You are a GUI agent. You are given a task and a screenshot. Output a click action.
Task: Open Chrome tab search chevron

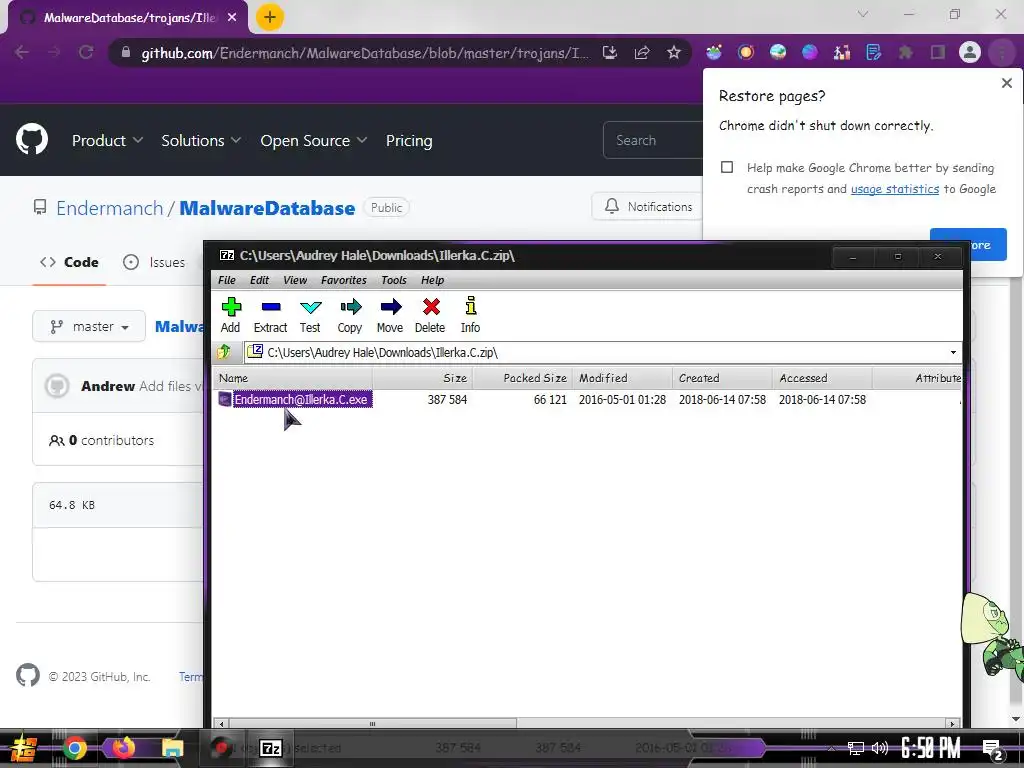coord(863,14)
